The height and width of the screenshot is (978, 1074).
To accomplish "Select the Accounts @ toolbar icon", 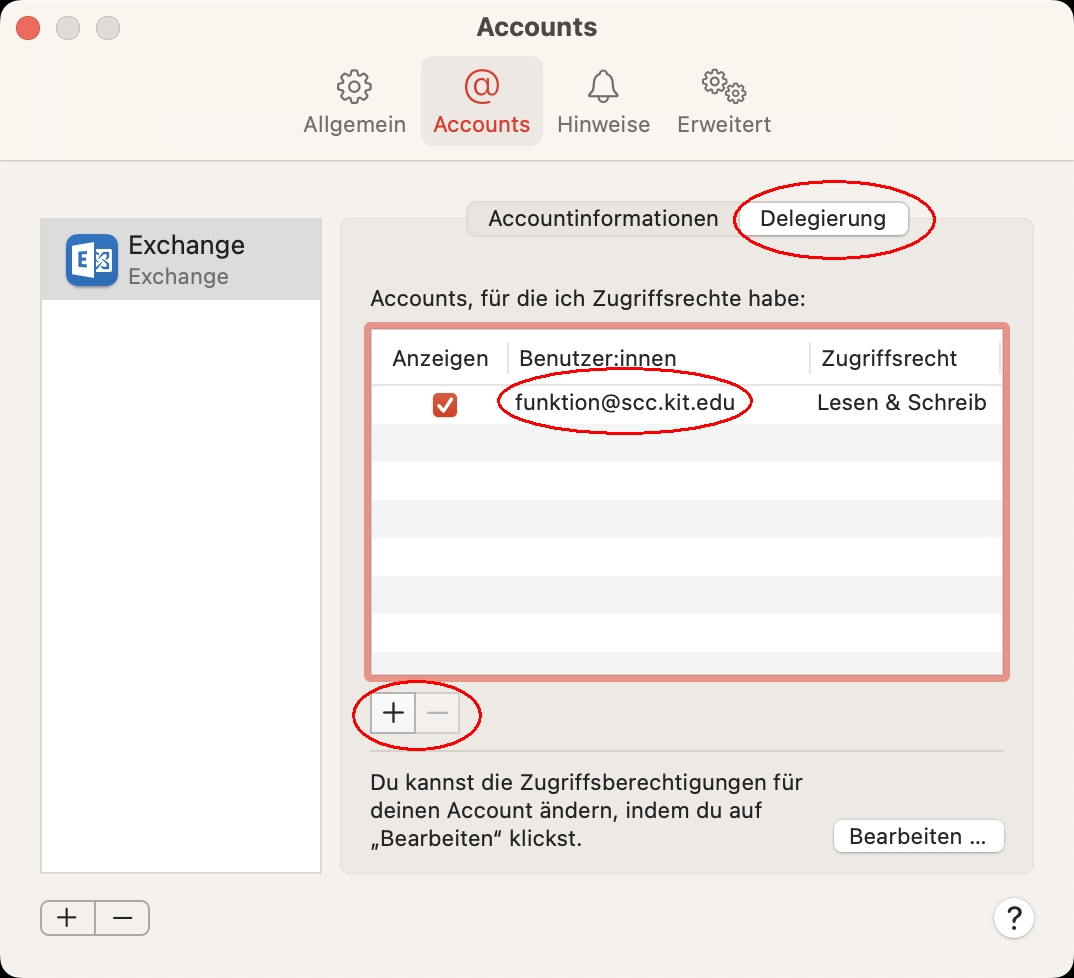I will (481, 102).
